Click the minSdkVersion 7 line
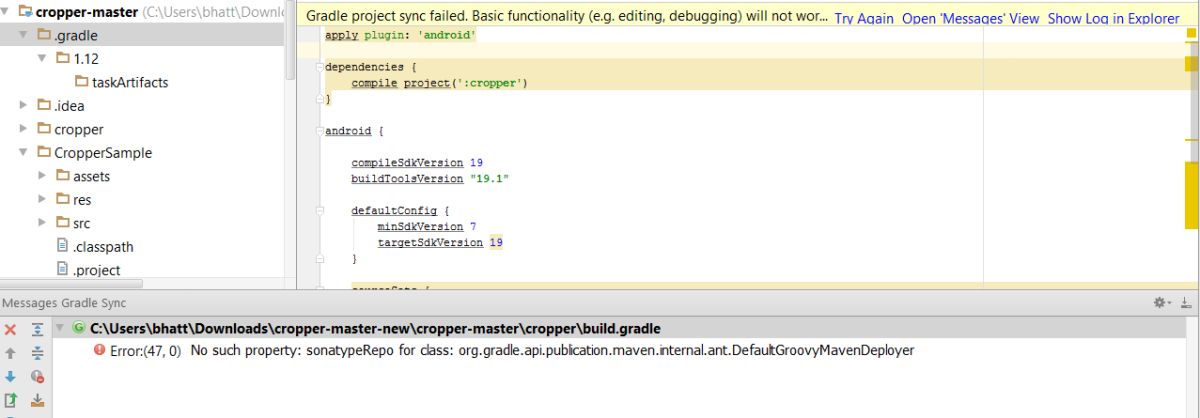 click(427, 226)
